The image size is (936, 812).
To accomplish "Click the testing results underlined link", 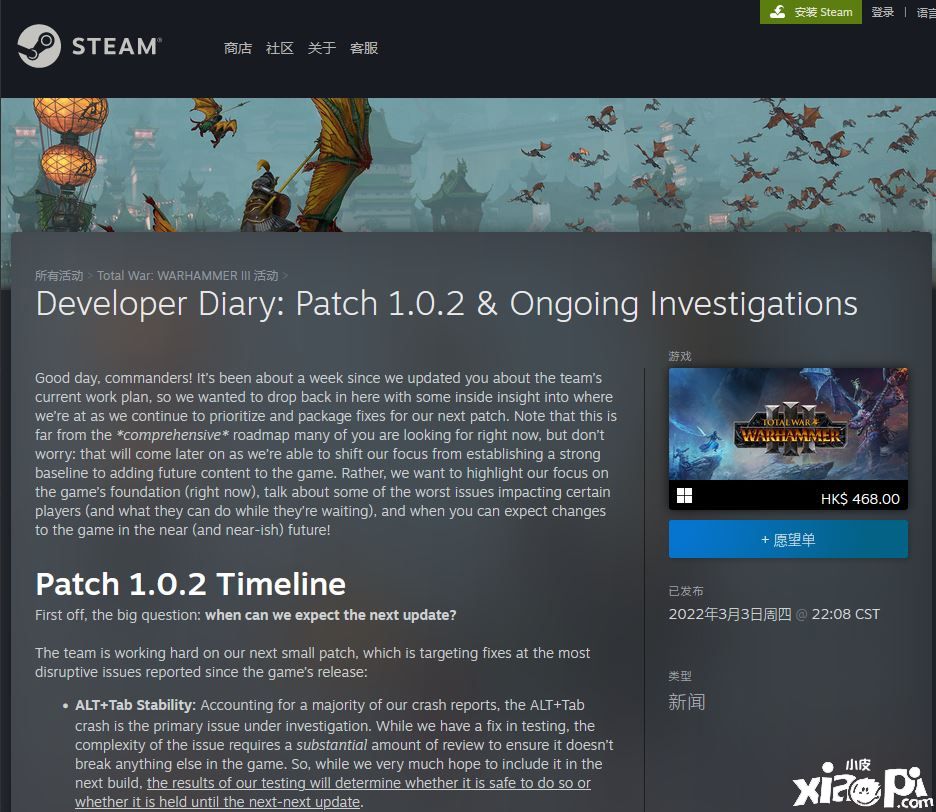I will (x=332, y=792).
